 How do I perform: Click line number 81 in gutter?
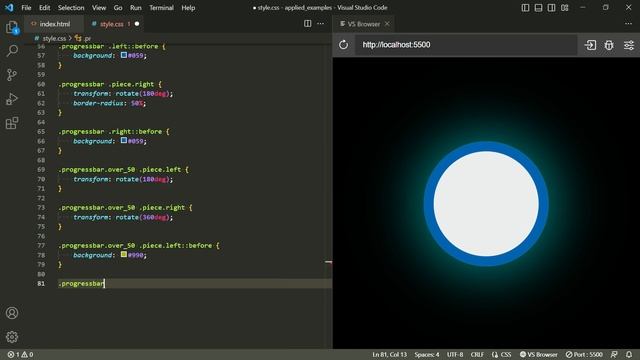[41, 283]
